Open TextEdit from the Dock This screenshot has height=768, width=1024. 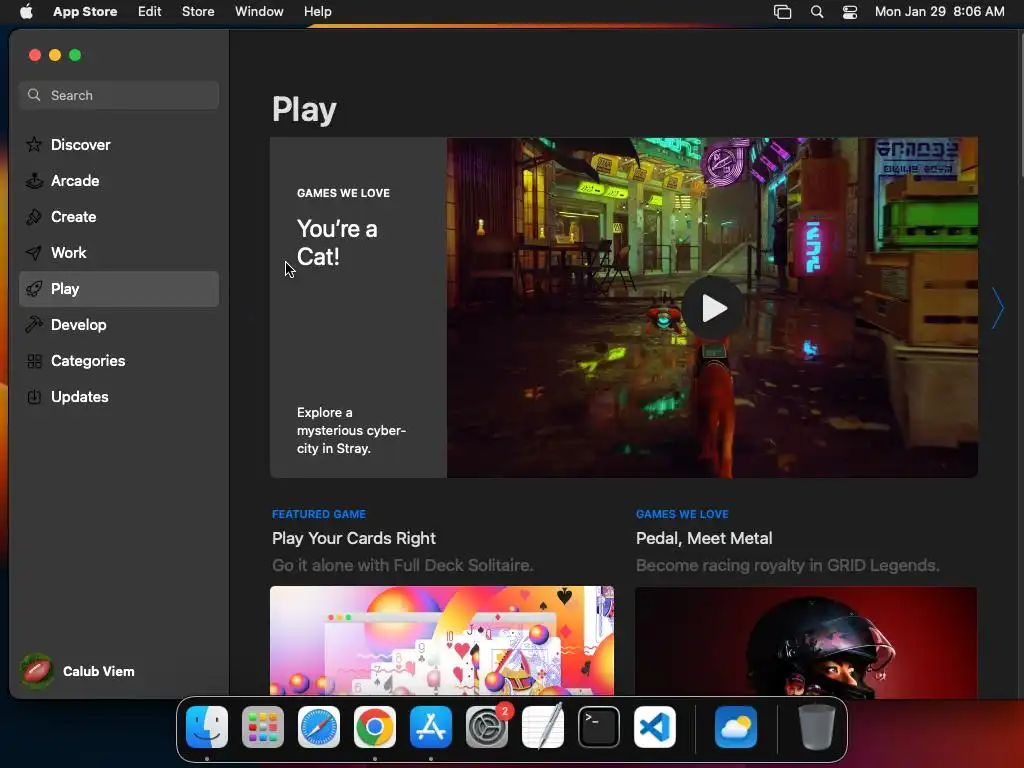pyautogui.click(x=543, y=727)
